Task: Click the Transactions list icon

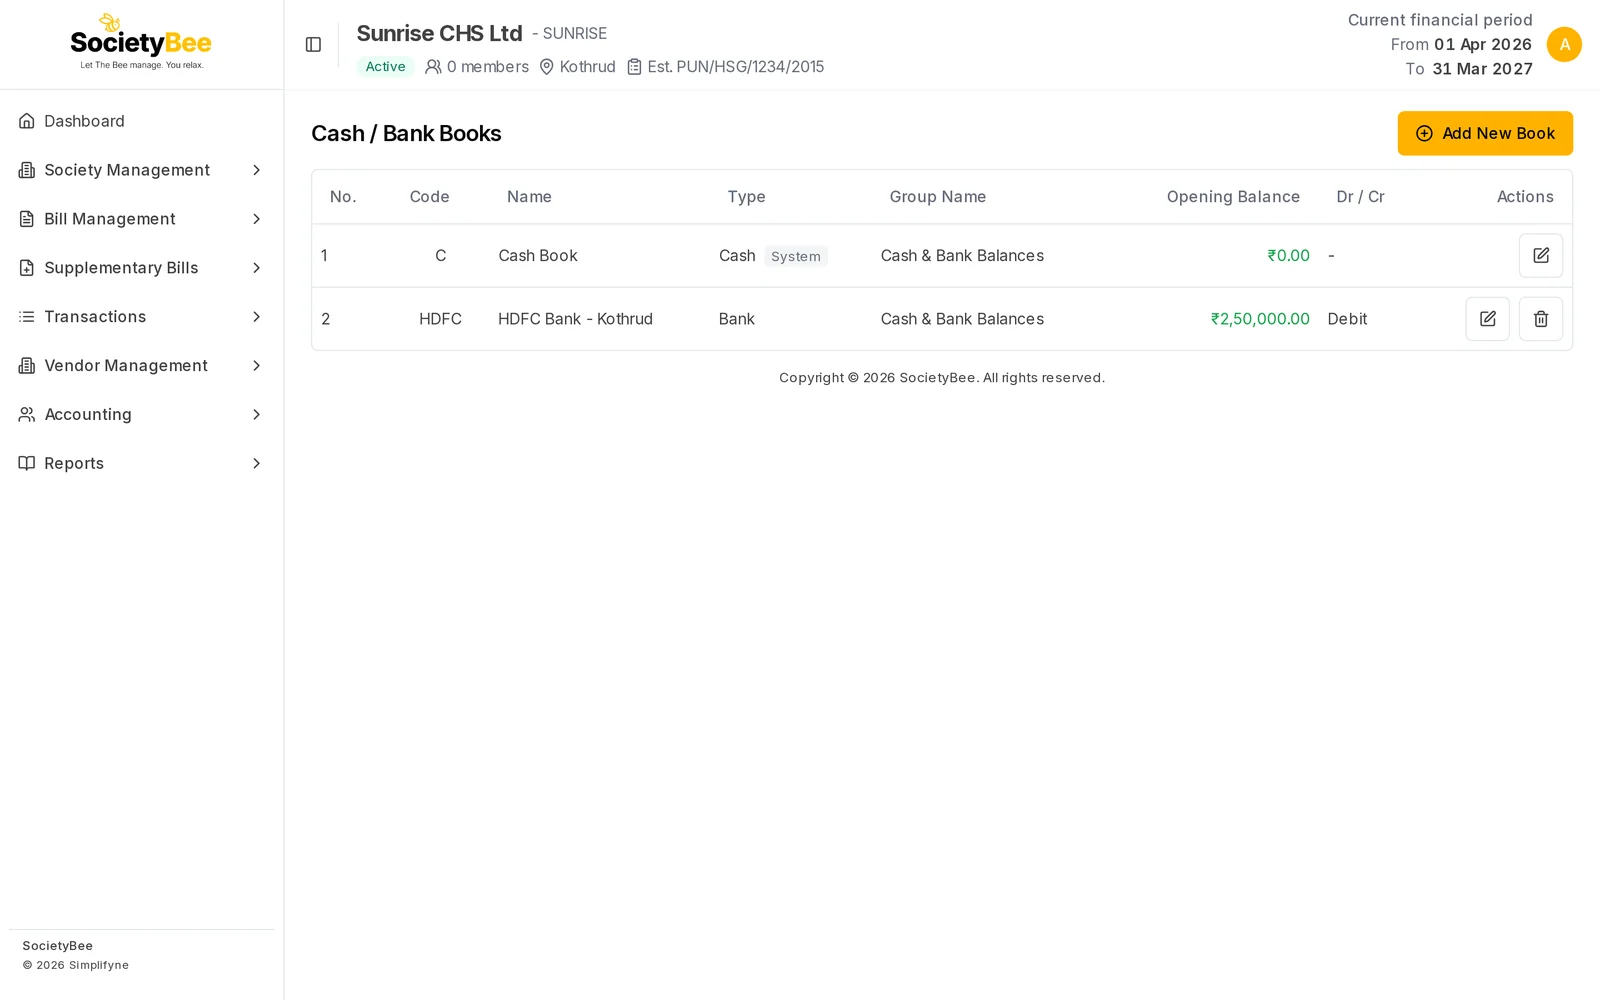Action: click(27, 317)
